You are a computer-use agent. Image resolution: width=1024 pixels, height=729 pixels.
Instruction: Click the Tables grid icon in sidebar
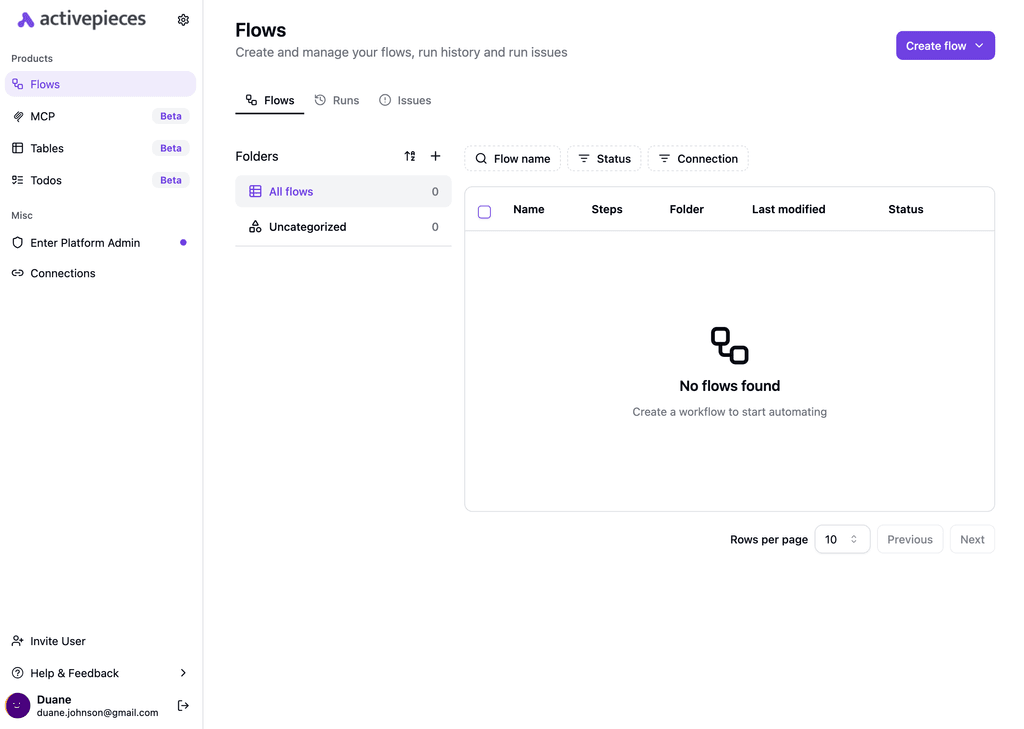18,148
